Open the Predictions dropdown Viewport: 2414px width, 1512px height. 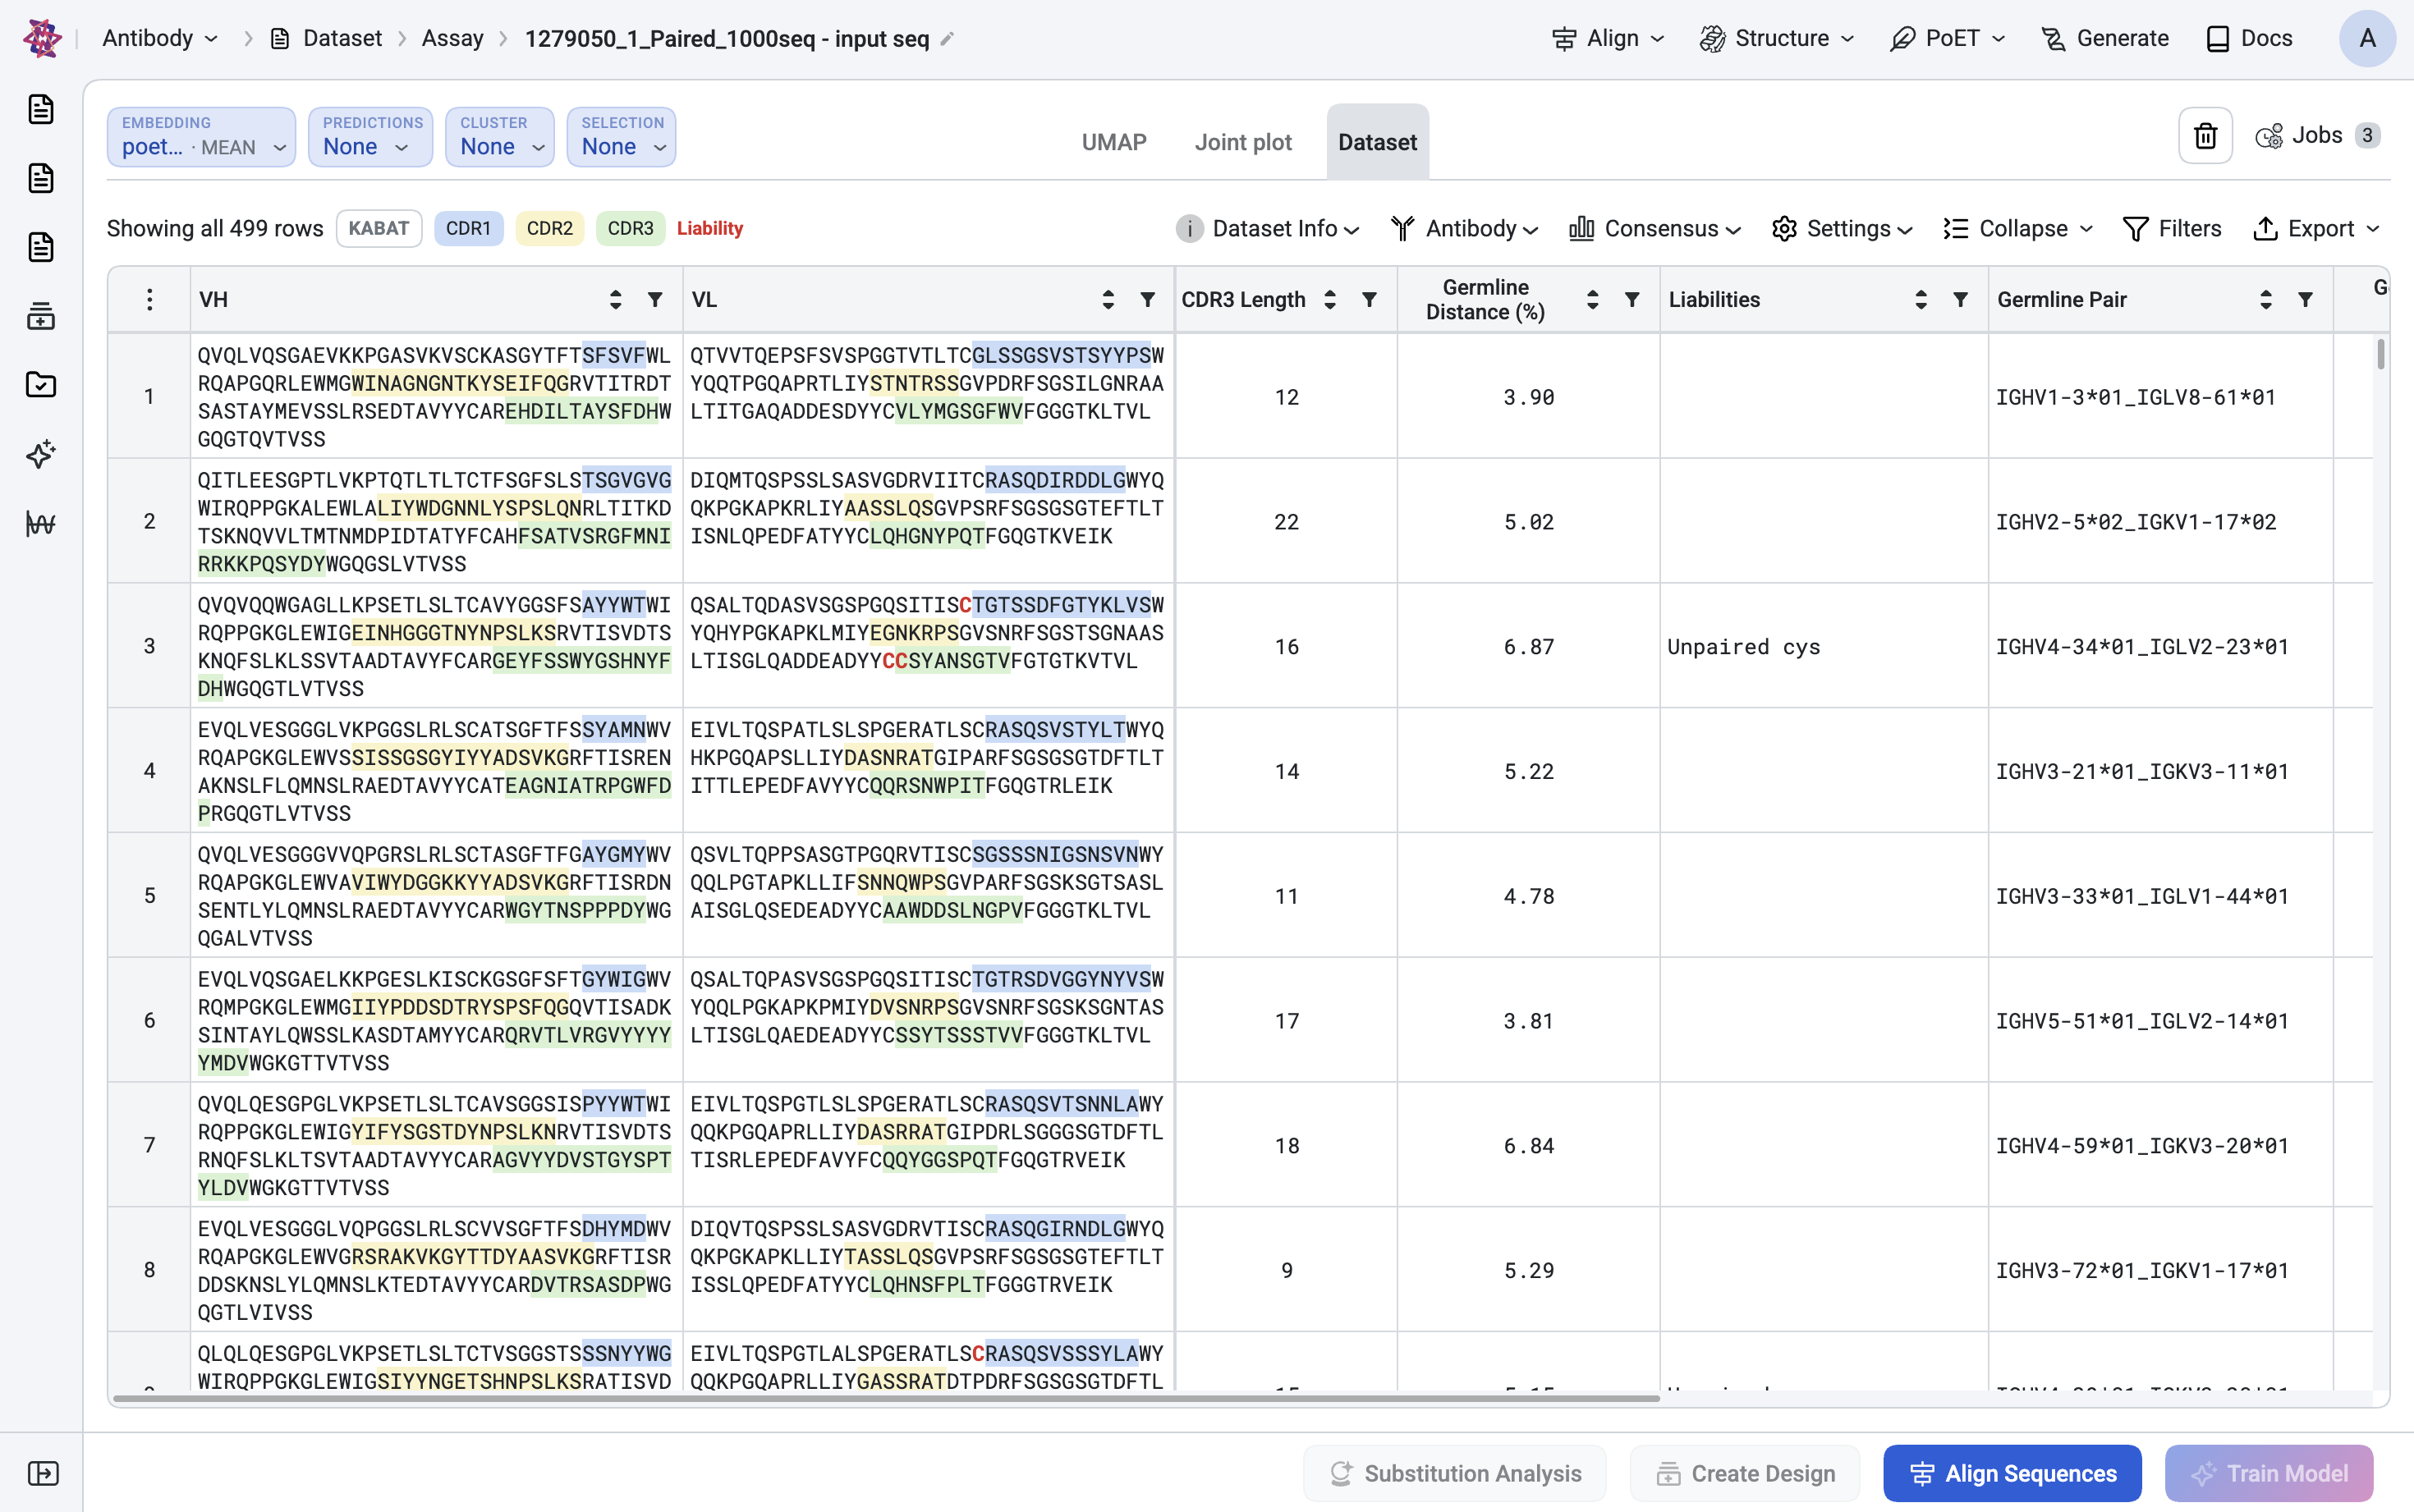(x=371, y=137)
